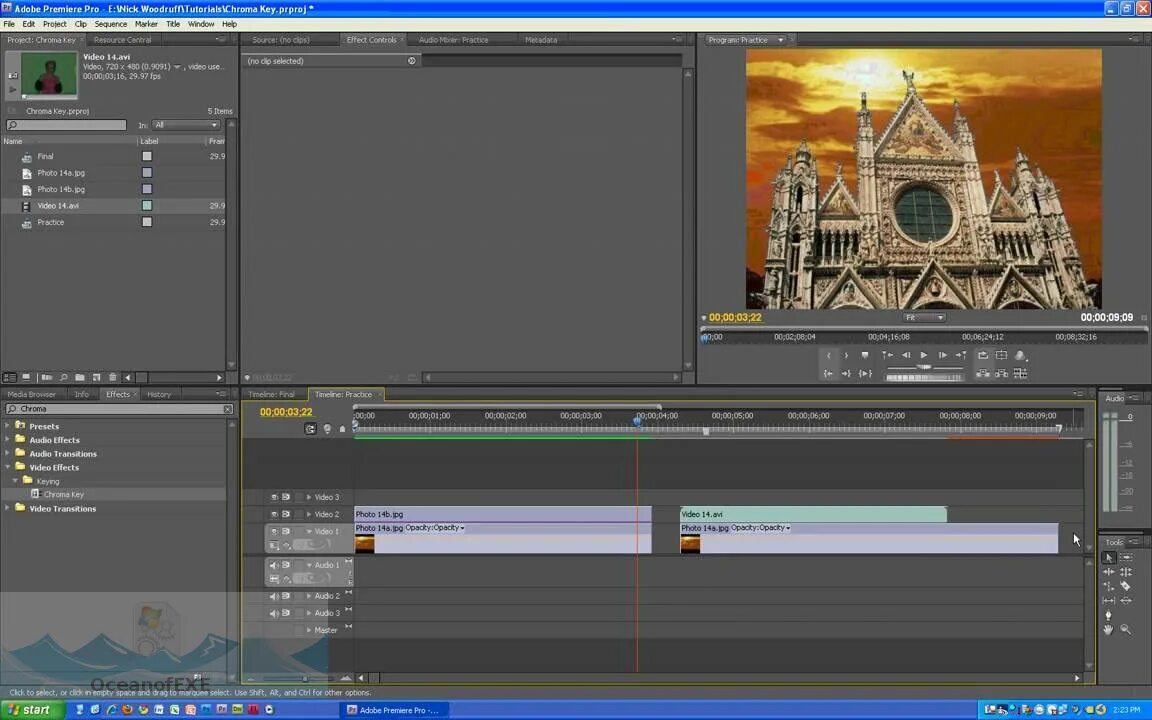Select the Chroma Key effect in Effects panel
The image size is (1152, 720).
click(63, 494)
